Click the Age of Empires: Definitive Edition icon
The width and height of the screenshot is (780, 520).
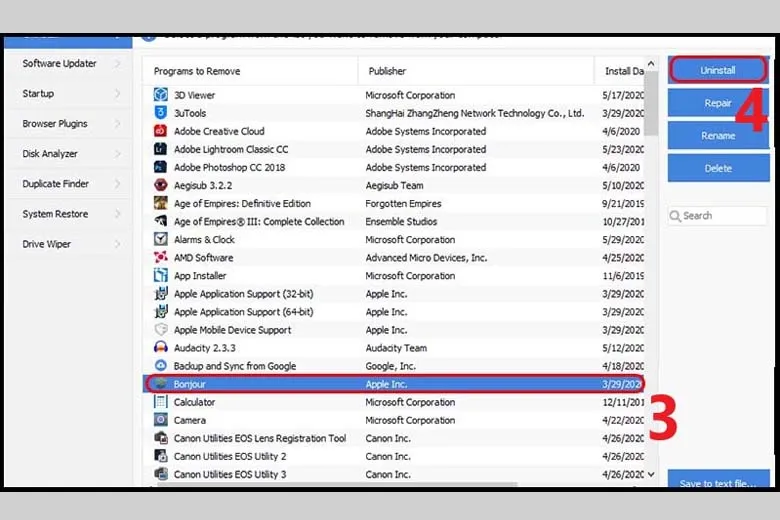point(160,203)
